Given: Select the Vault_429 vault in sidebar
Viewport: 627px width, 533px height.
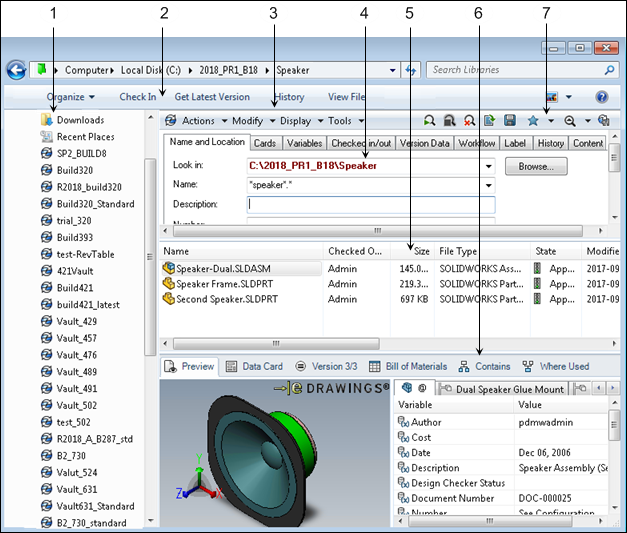Looking at the screenshot, I should [77, 321].
